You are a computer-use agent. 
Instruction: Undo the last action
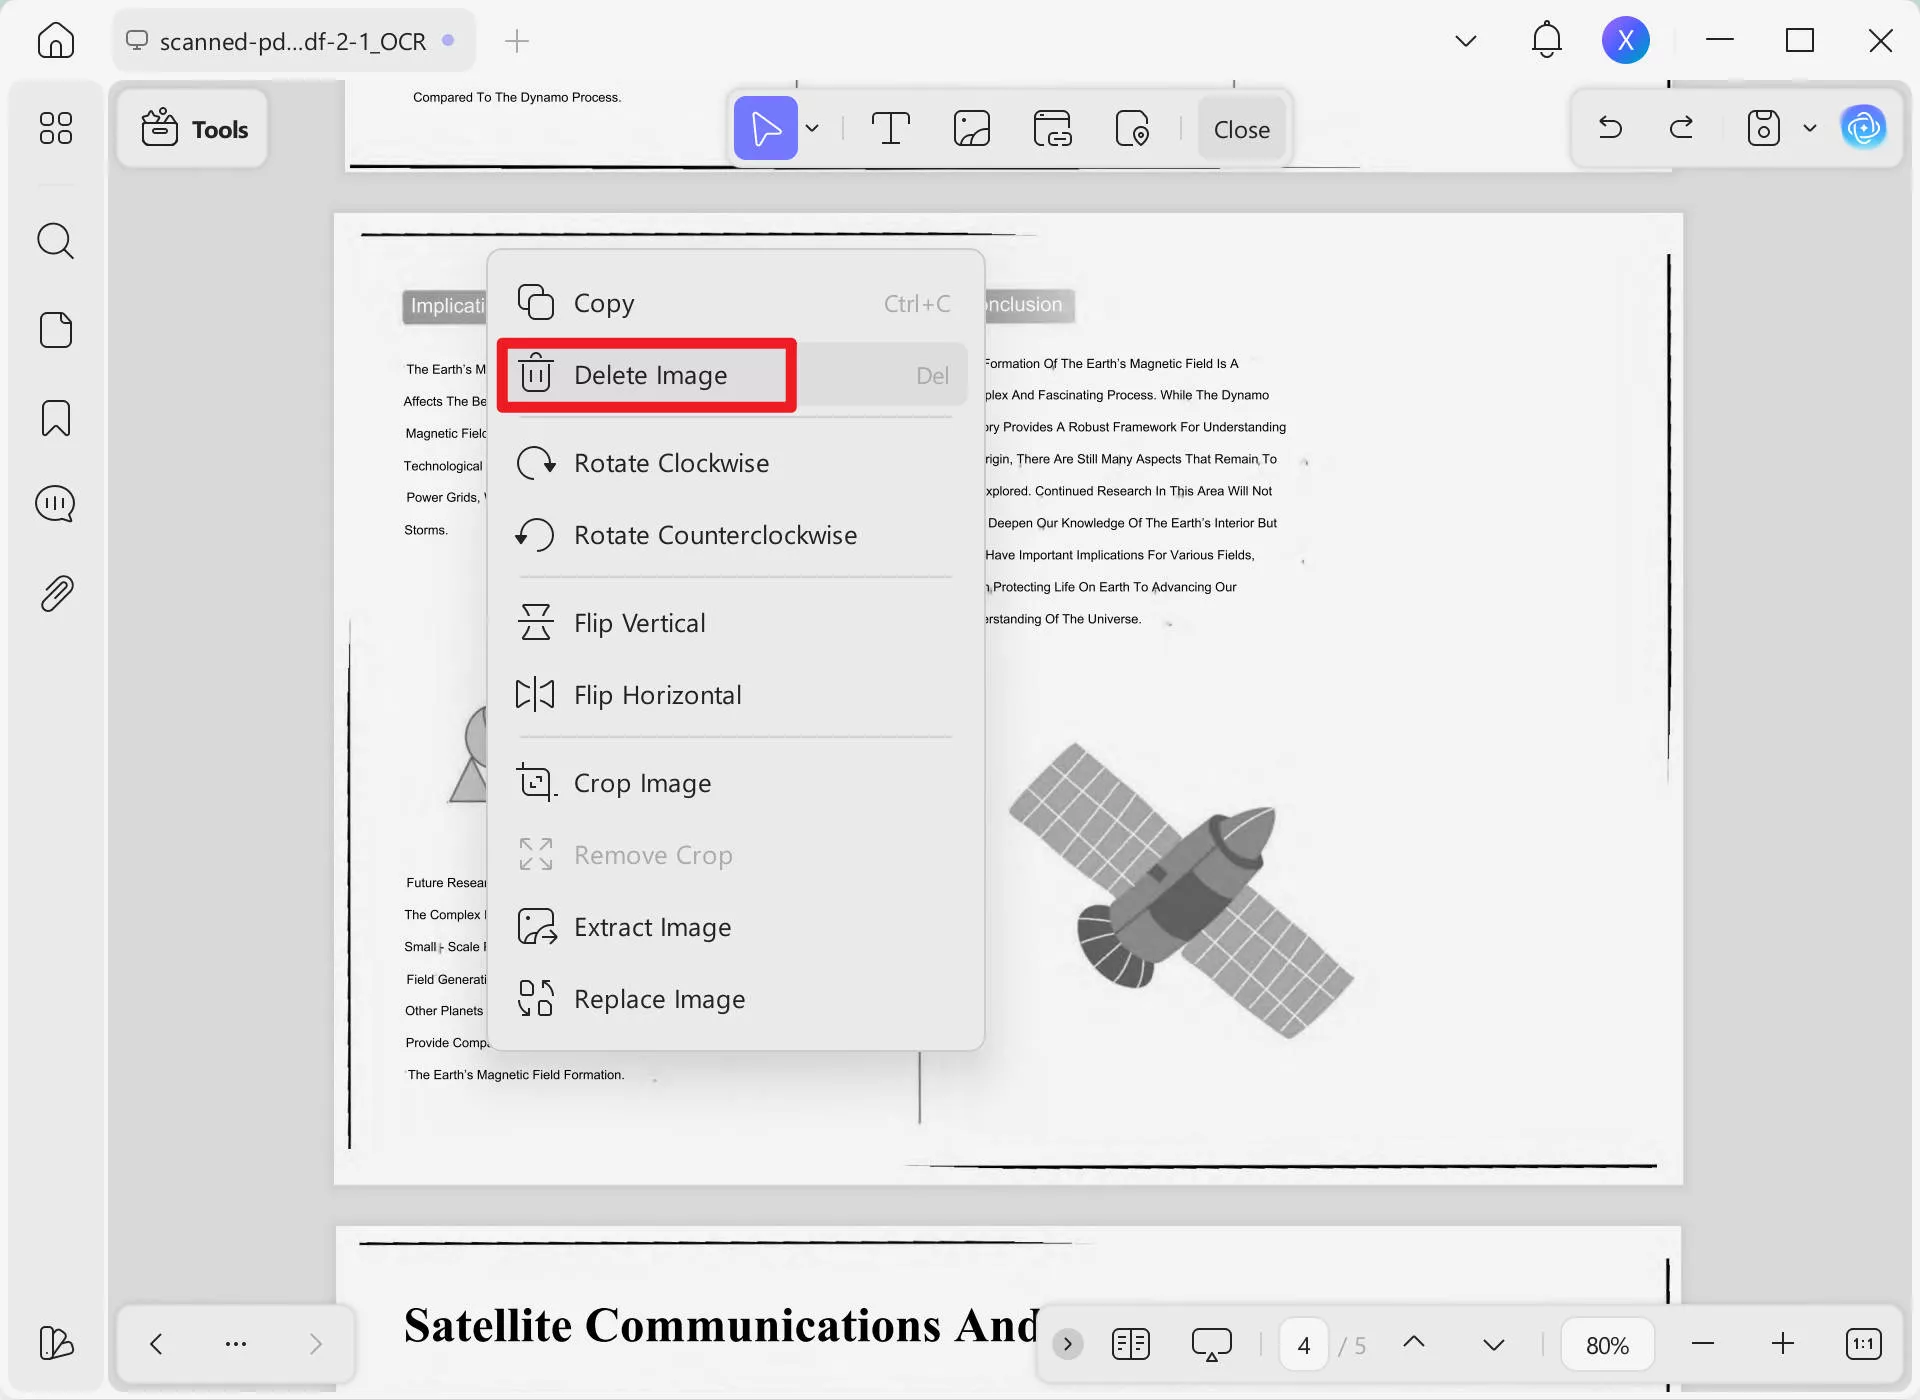click(1611, 128)
